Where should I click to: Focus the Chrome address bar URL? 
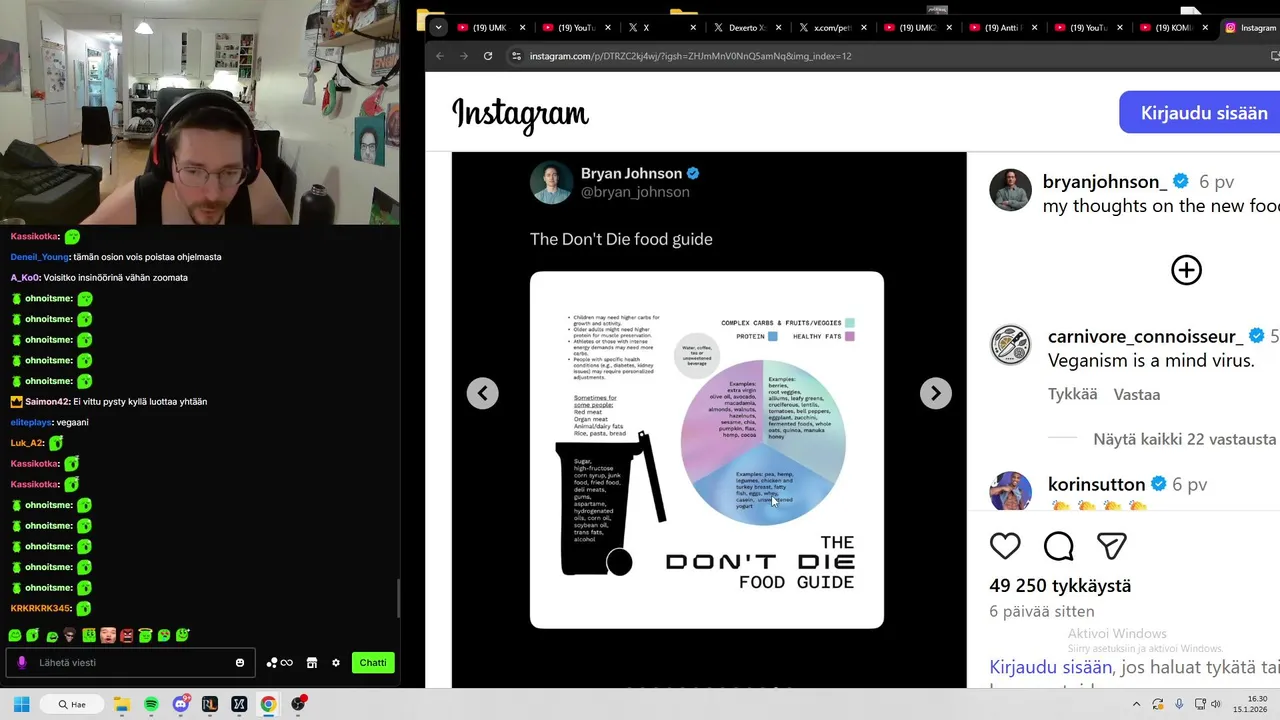coord(690,56)
